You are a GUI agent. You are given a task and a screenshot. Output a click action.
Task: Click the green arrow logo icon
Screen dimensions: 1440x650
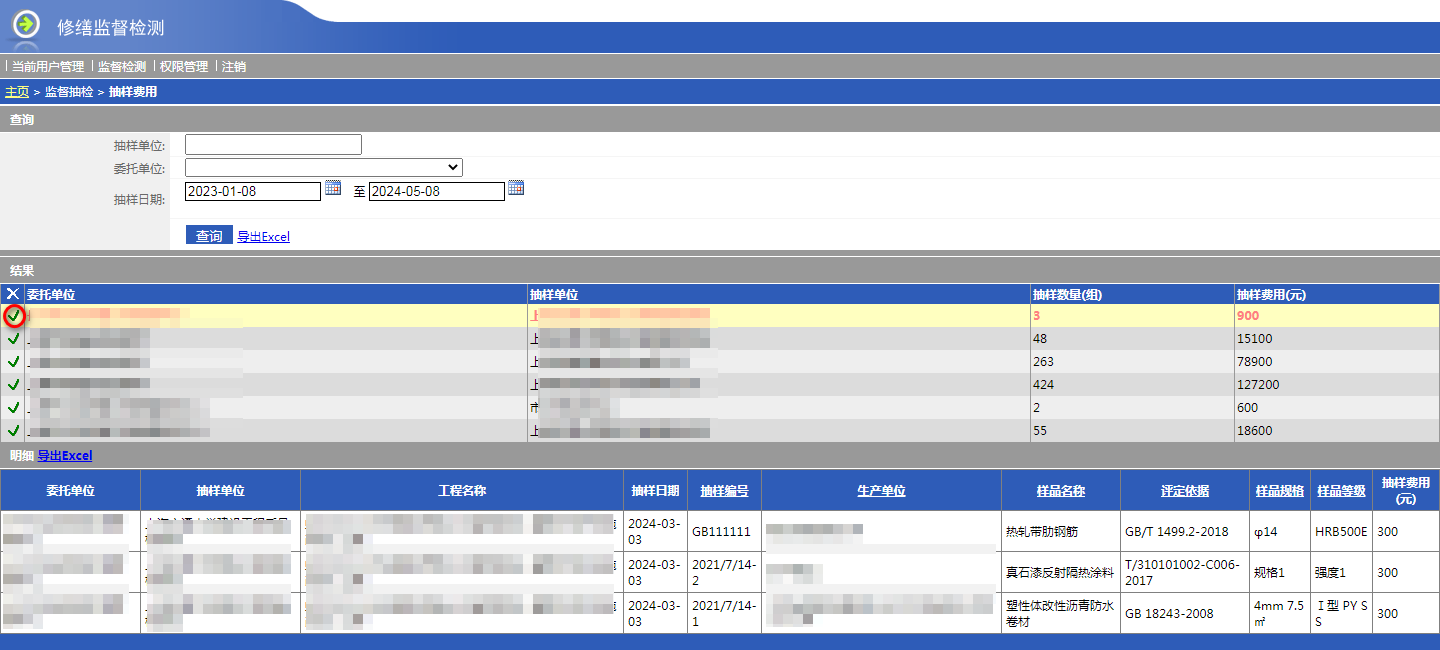(x=26, y=24)
